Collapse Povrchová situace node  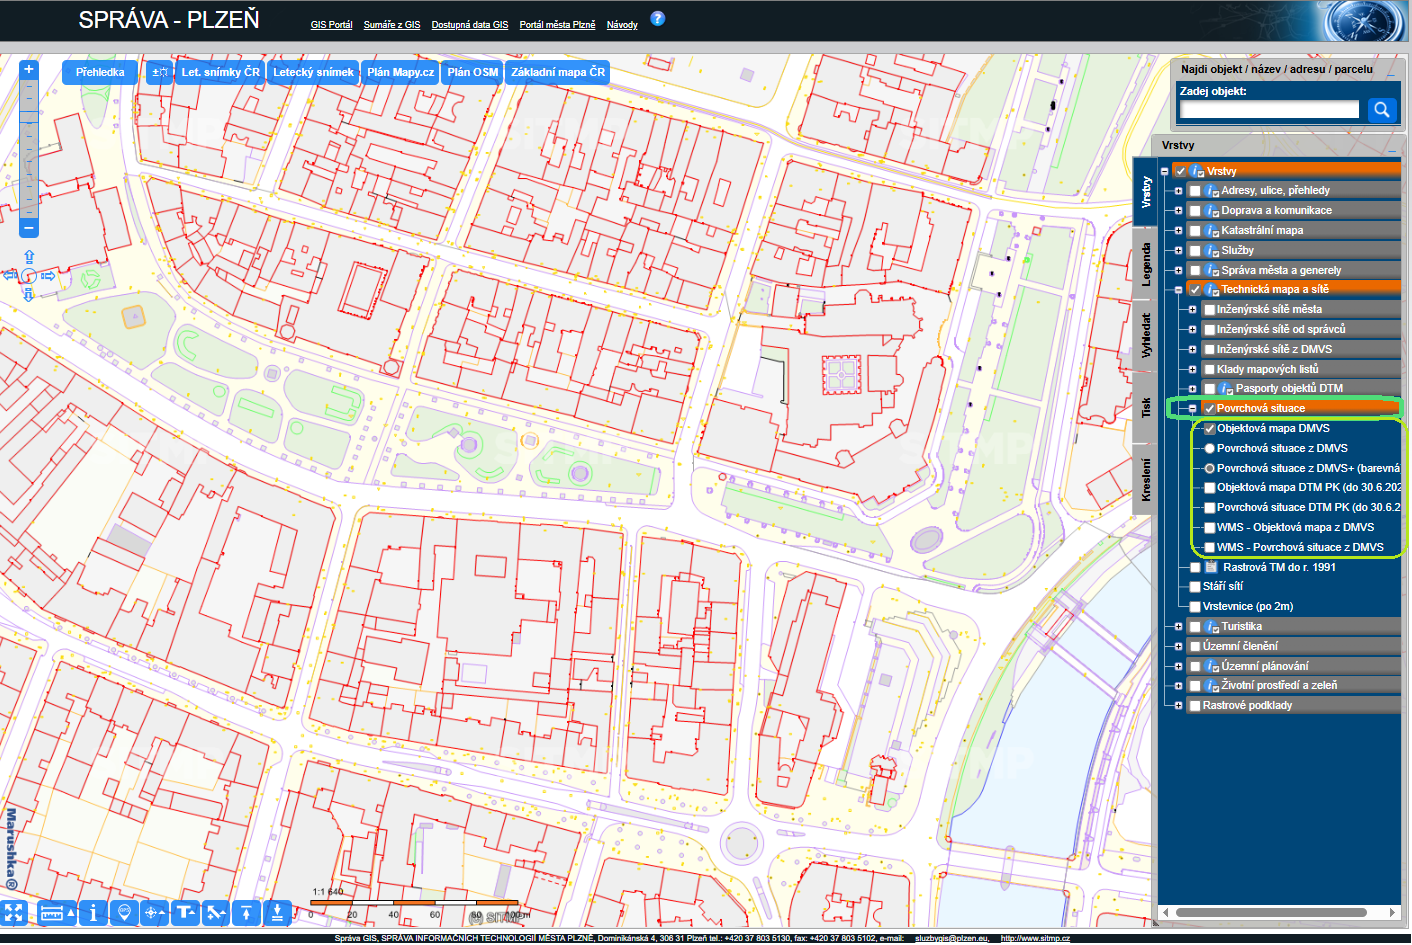(x=1192, y=408)
